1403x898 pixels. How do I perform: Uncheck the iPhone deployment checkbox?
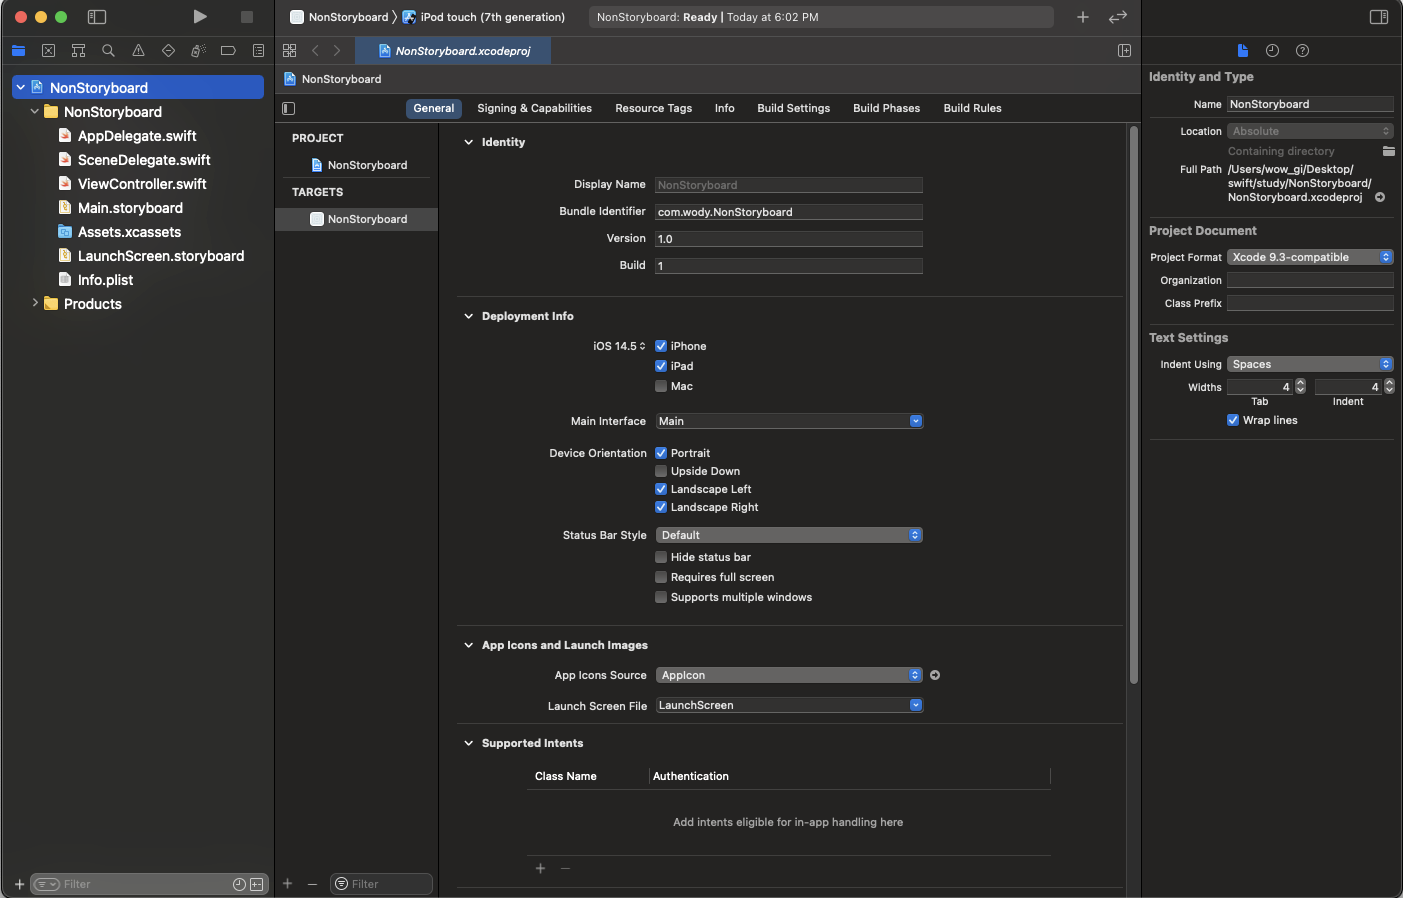[x=661, y=346]
